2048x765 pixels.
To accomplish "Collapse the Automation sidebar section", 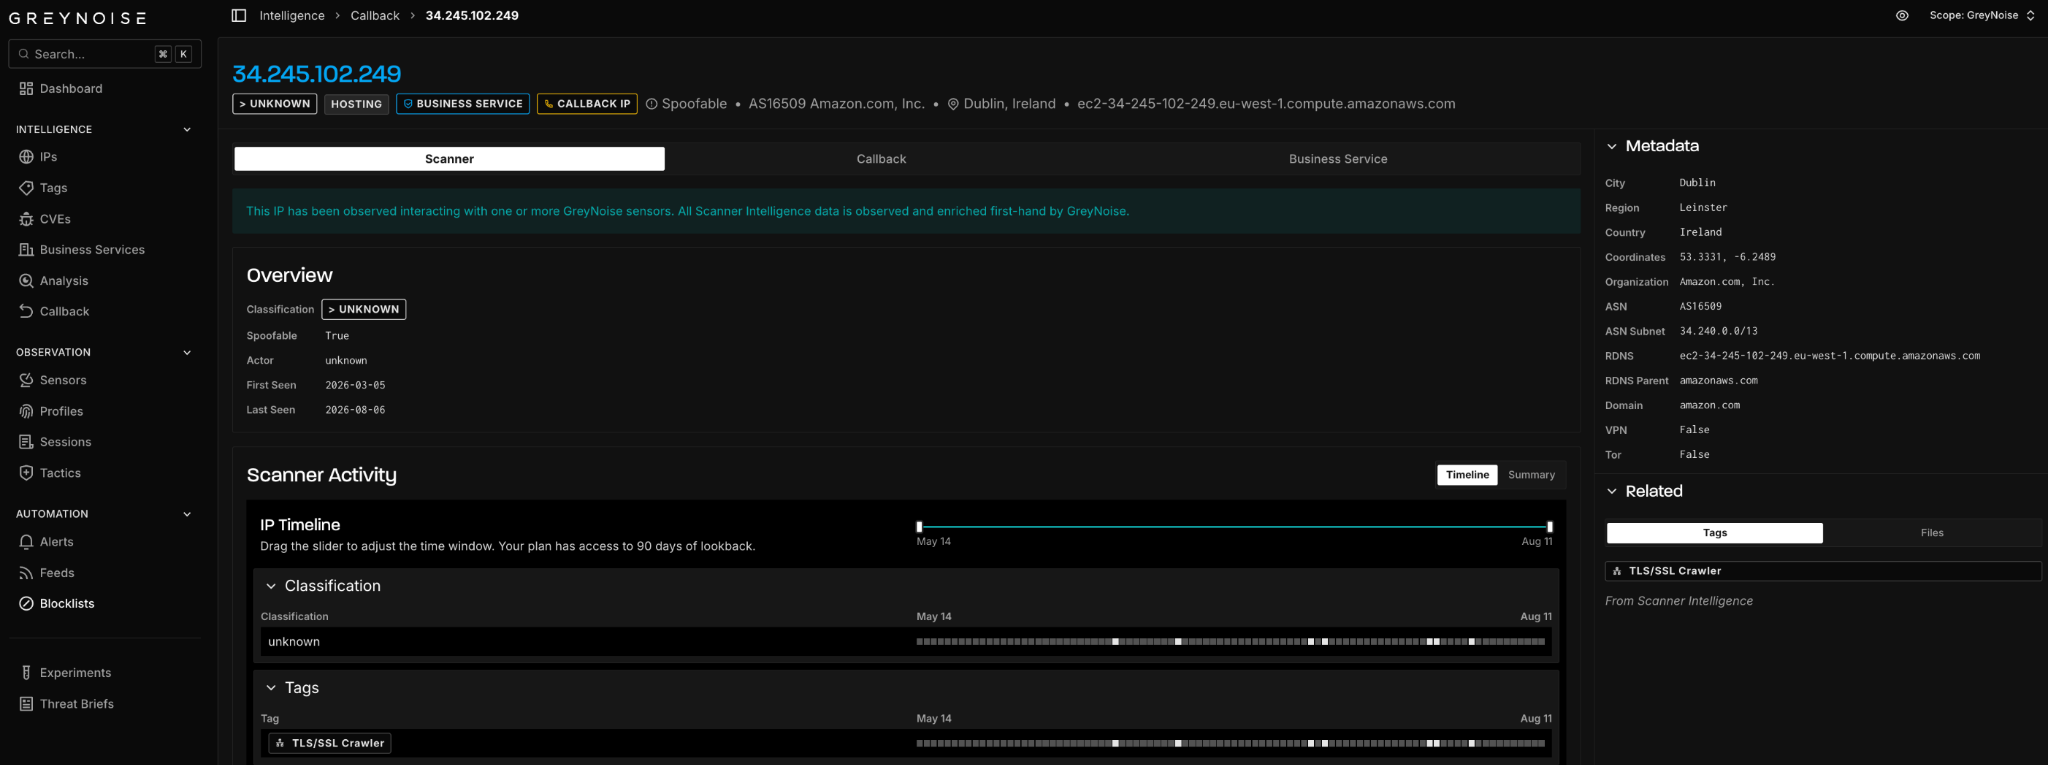I will 187,514.
